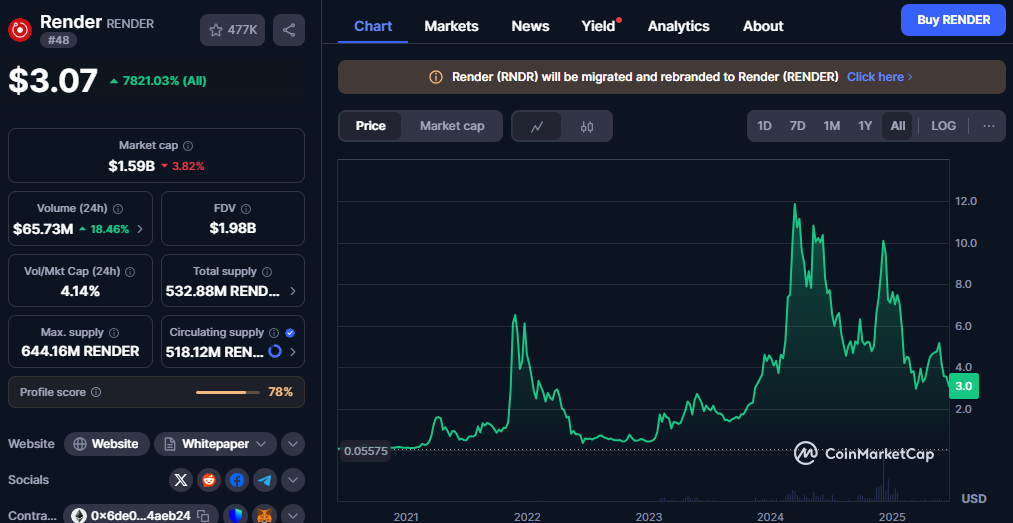Click the #48 rank badge
Screen dimensions: 1013x523
pyautogui.click(x=59, y=40)
